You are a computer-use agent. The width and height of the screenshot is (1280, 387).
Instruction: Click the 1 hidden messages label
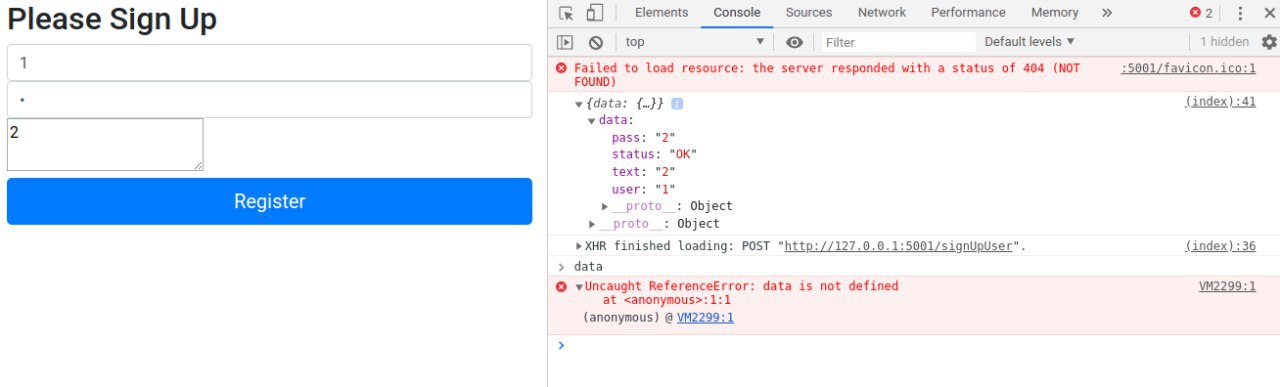[x=1224, y=42]
